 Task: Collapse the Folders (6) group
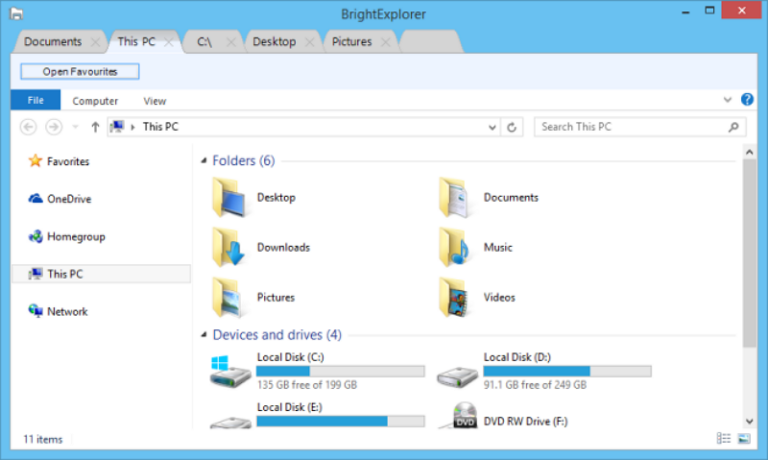point(204,161)
